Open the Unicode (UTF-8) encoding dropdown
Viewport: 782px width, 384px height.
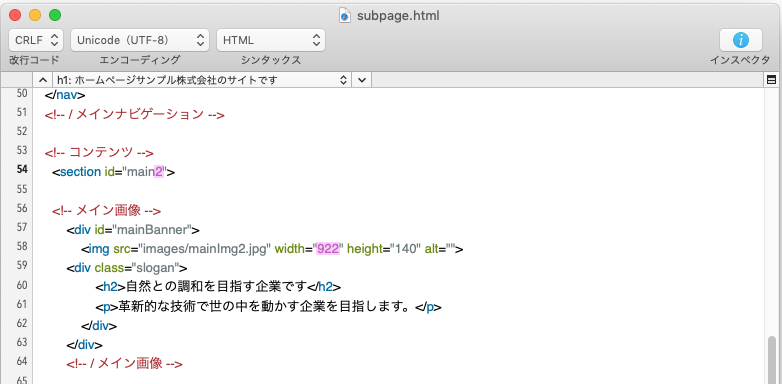point(140,40)
